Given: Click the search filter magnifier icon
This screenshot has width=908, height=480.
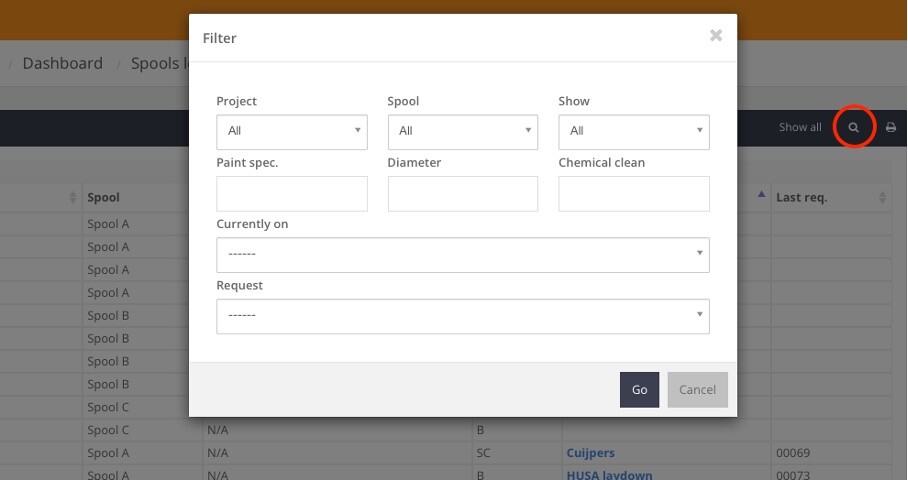Looking at the screenshot, I should coord(853,128).
